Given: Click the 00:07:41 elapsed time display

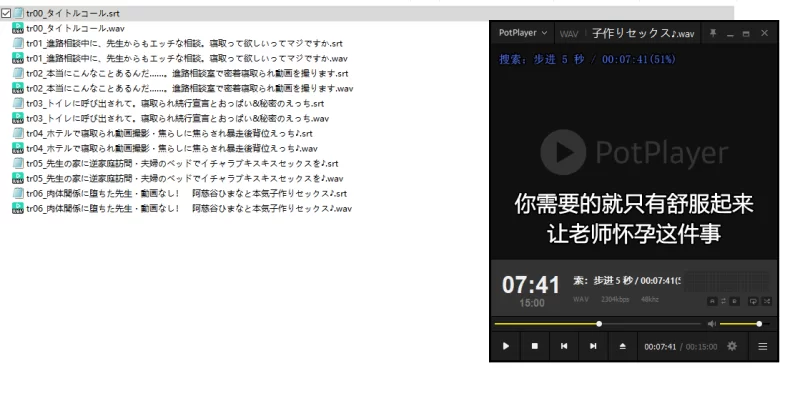Looking at the screenshot, I should 660,347.
